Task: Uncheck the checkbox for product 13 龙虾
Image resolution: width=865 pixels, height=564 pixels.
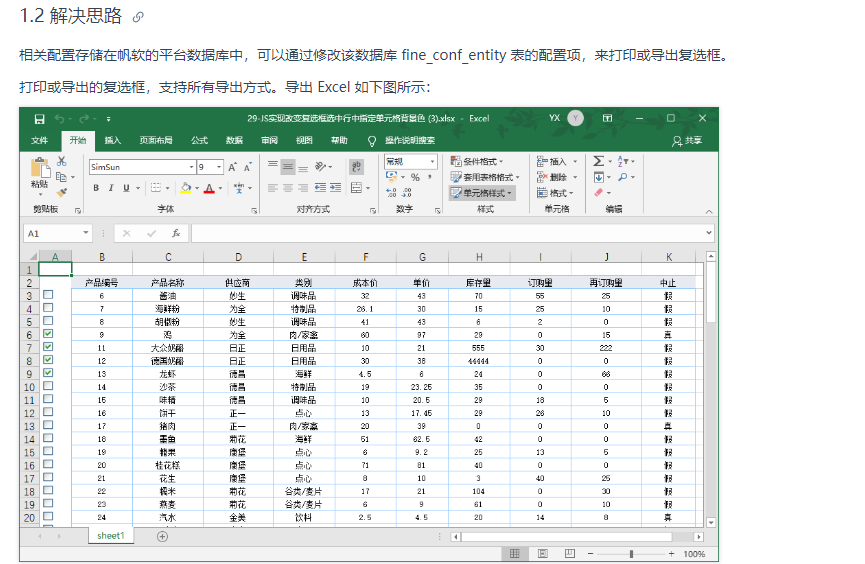Action: pos(48,373)
